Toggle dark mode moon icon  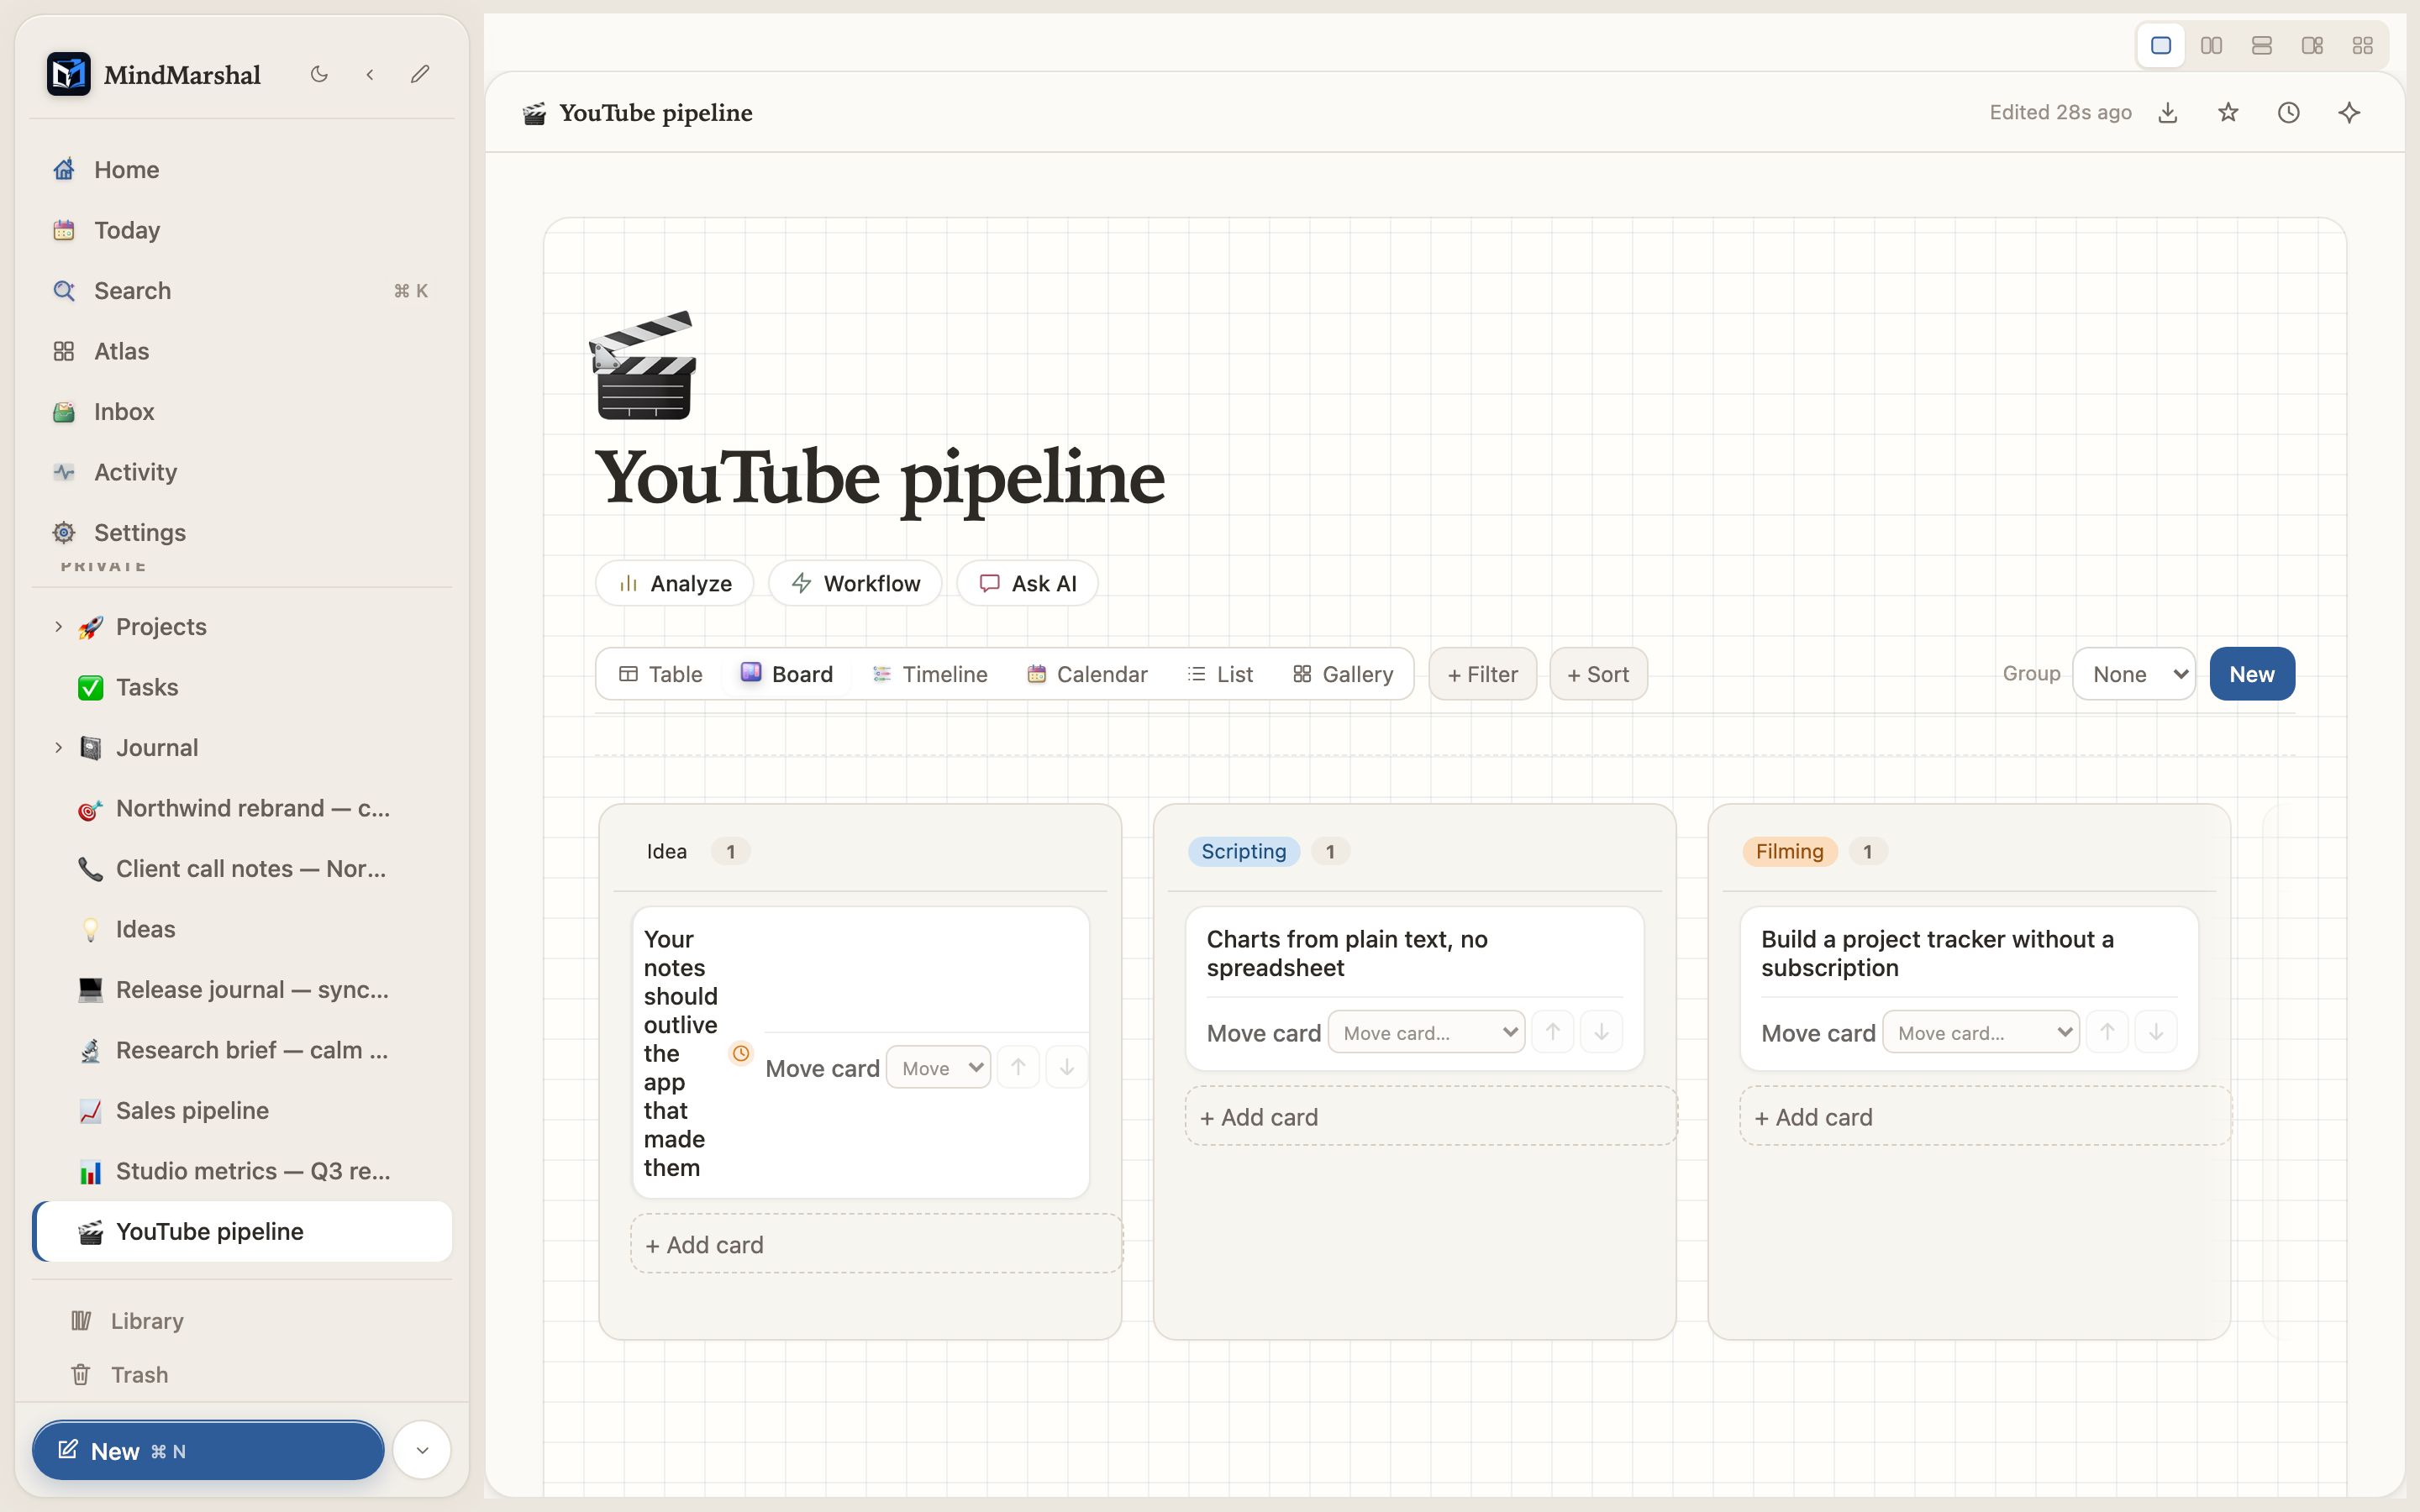(x=319, y=74)
